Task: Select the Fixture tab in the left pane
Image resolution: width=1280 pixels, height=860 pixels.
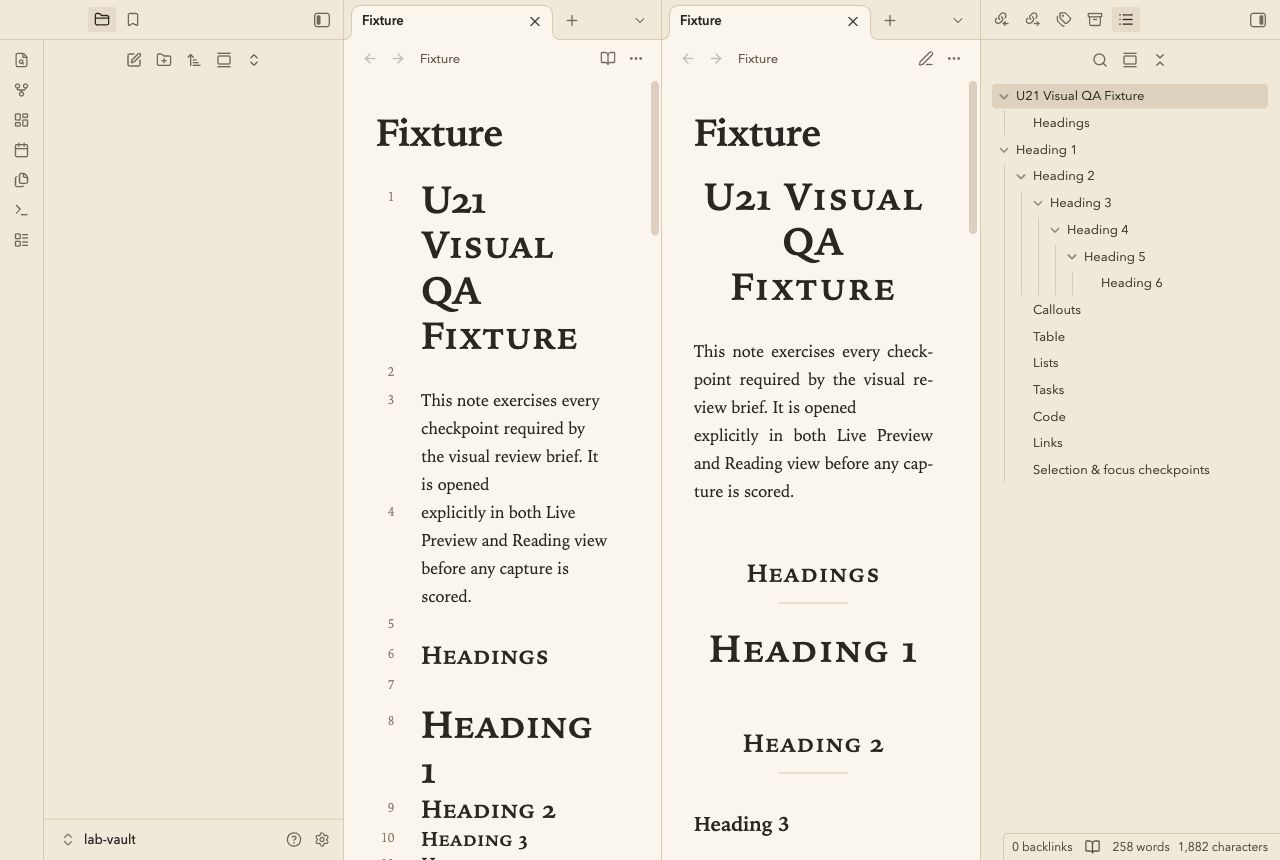Action: point(452,21)
